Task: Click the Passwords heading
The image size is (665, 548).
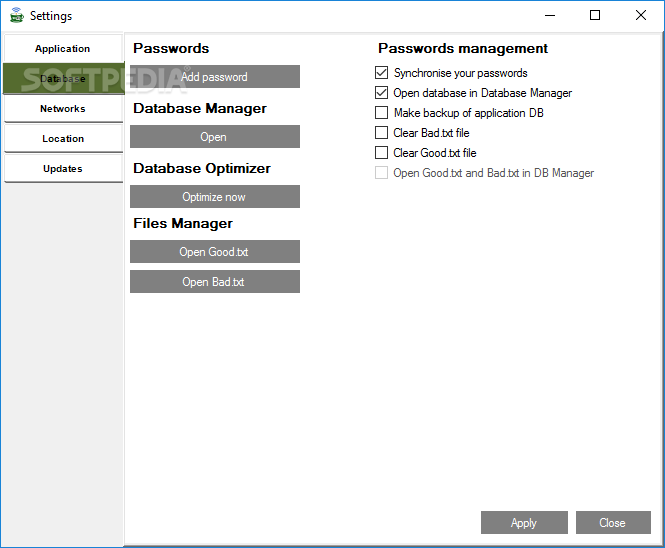Action: pyautogui.click(x=171, y=48)
